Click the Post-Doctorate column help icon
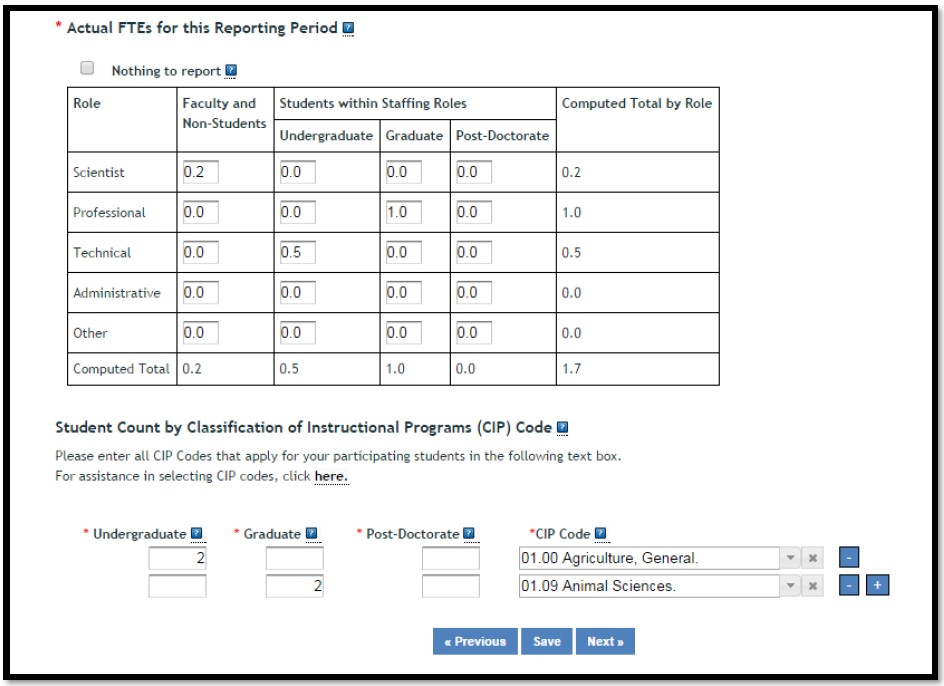This screenshot has width=944, height=686. 469,534
